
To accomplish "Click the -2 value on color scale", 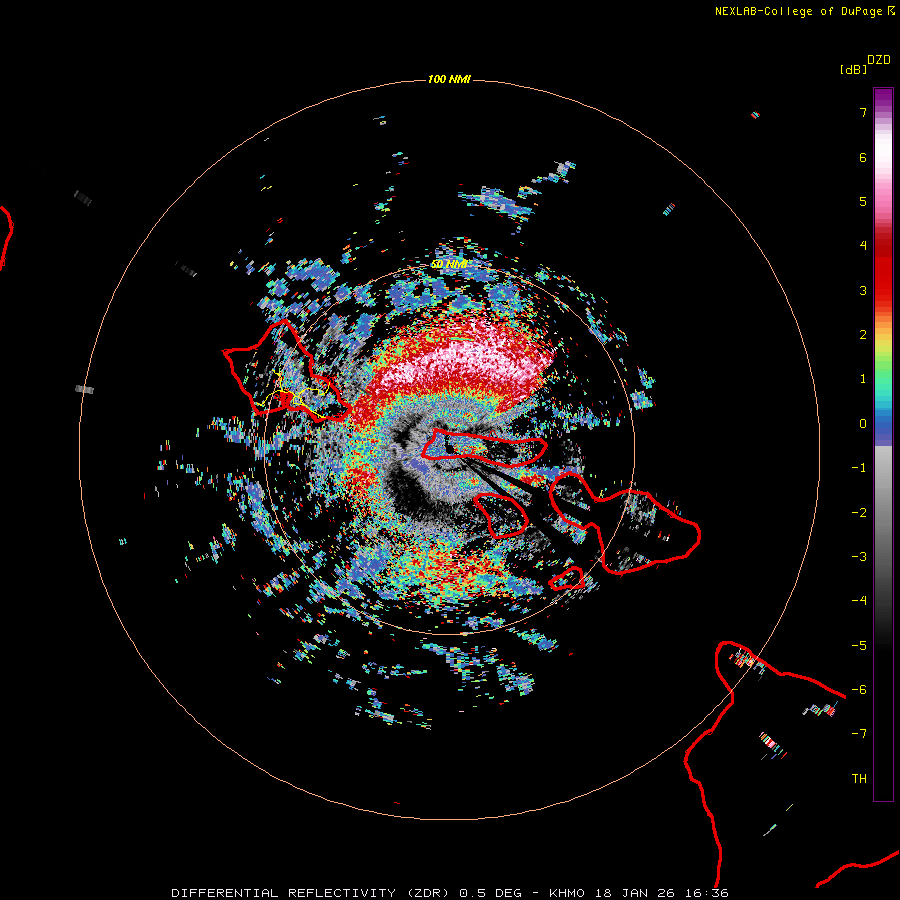I will [x=859, y=513].
